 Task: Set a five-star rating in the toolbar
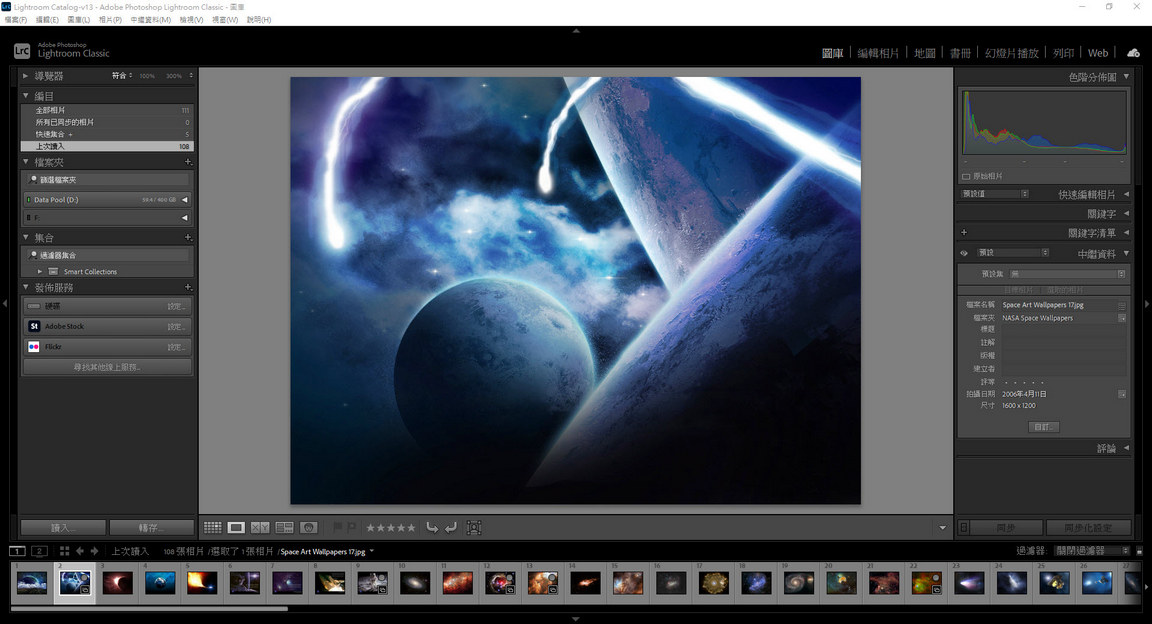412,527
